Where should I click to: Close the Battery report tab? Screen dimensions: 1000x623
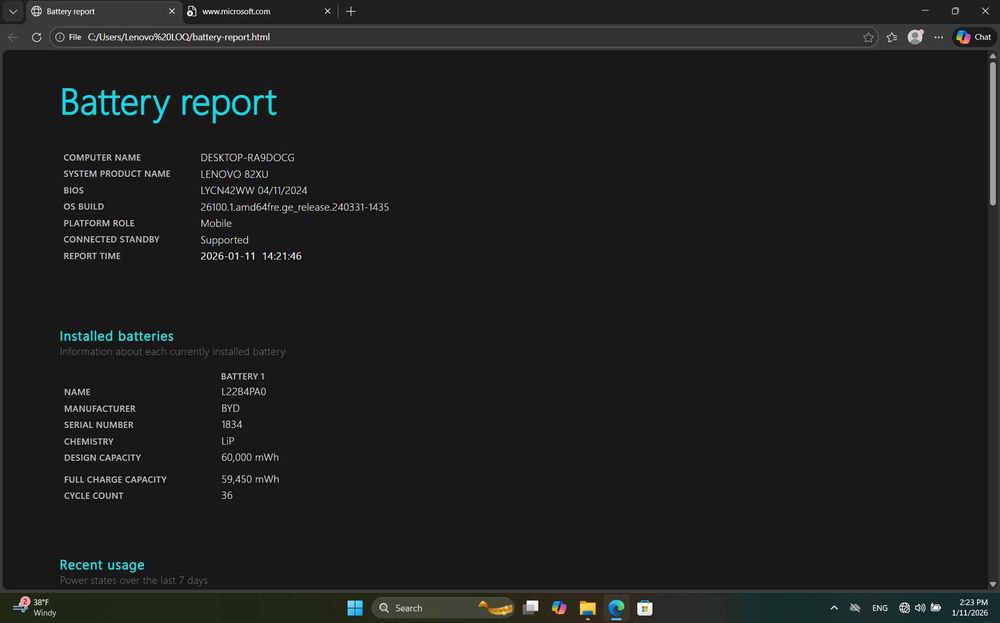(172, 11)
